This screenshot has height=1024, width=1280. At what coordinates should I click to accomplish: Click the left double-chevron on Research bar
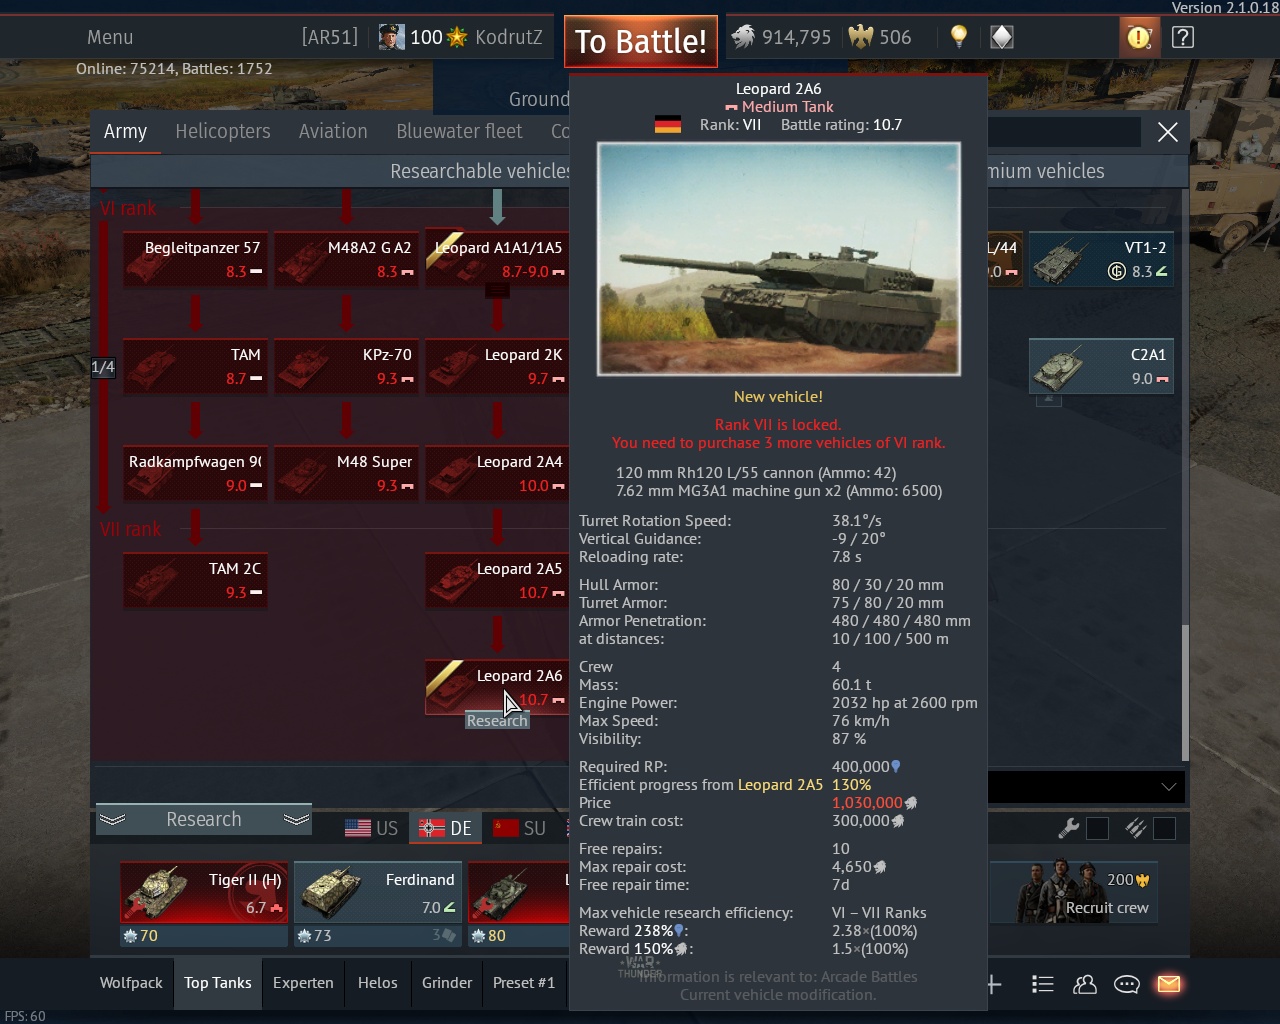pos(113,819)
